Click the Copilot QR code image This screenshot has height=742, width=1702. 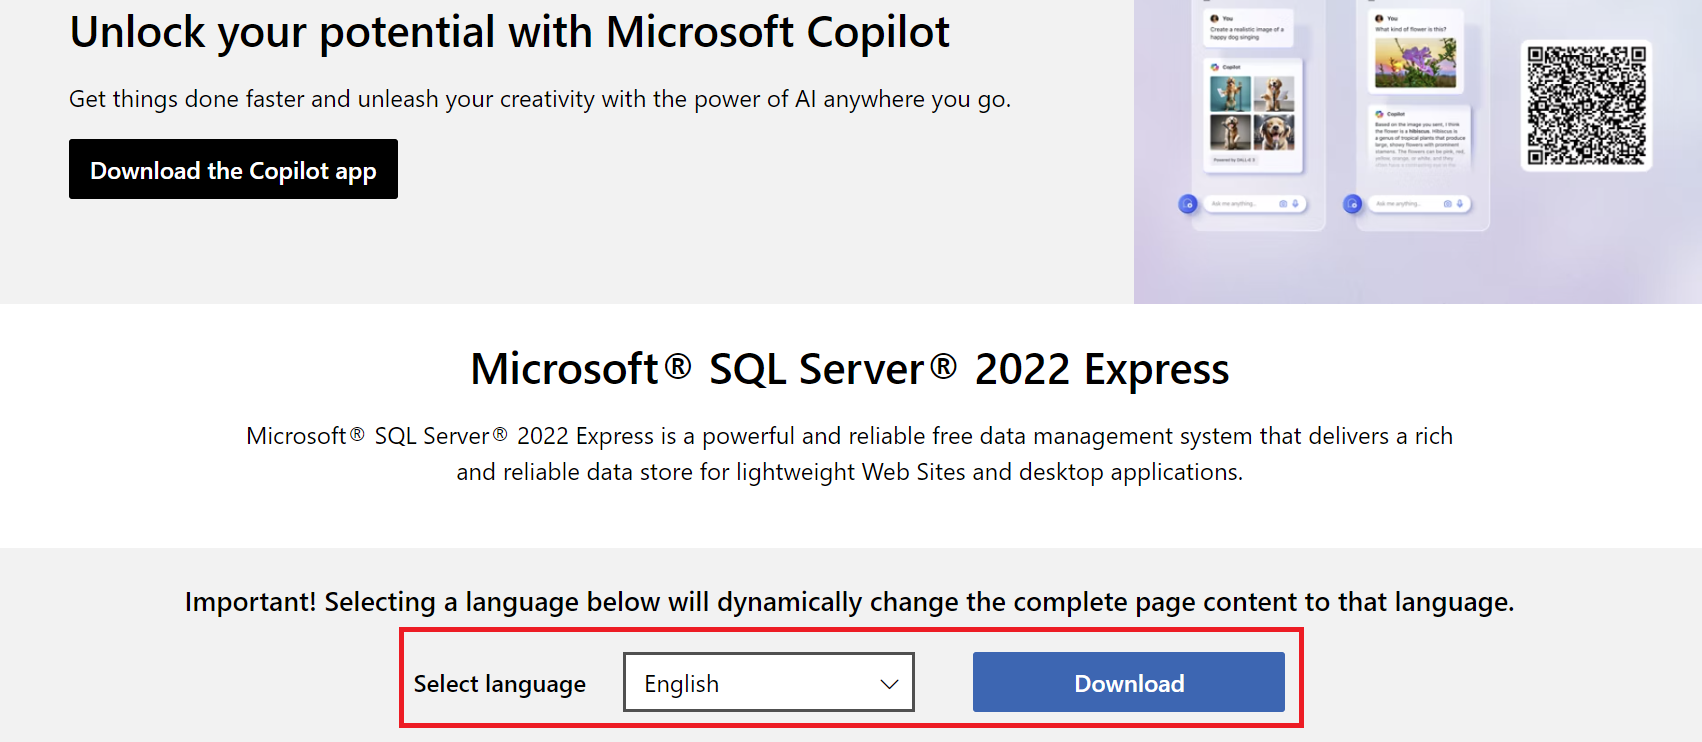(1586, 106)
